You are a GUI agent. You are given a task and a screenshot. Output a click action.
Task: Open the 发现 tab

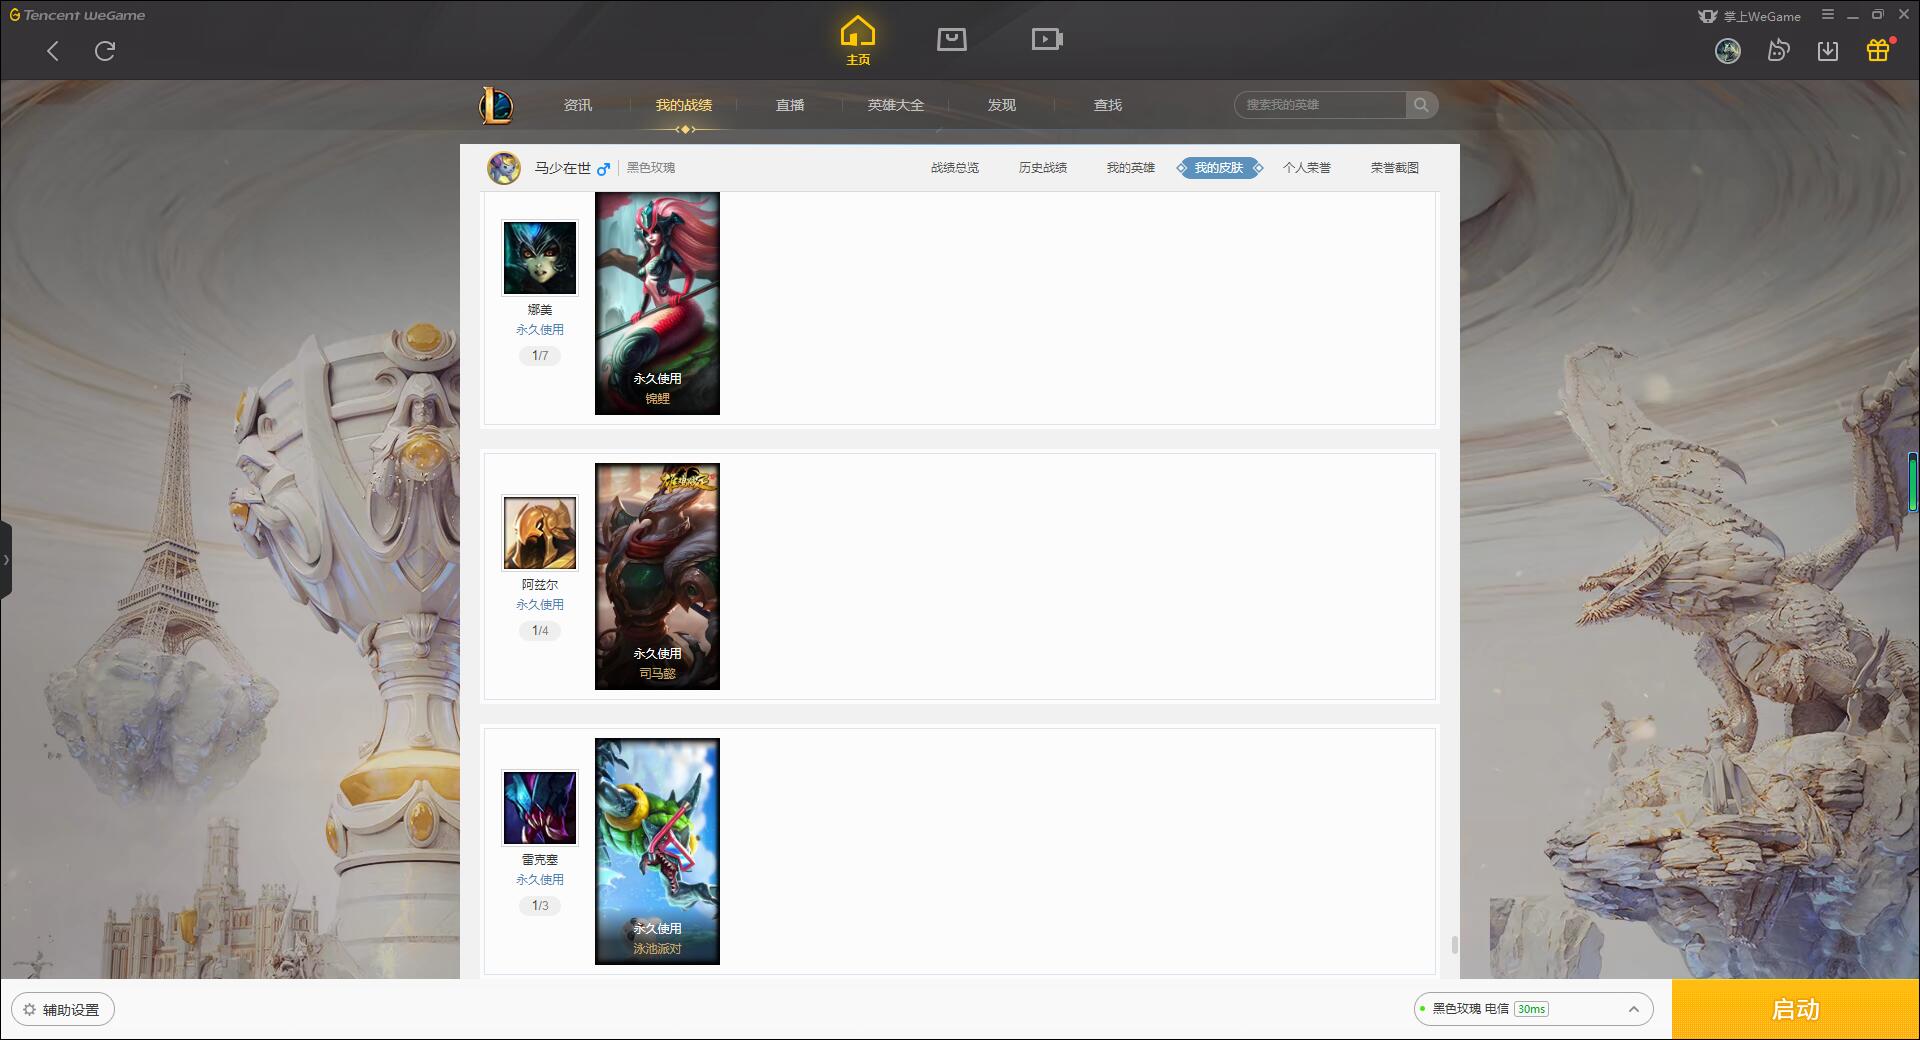[1002, 105]
